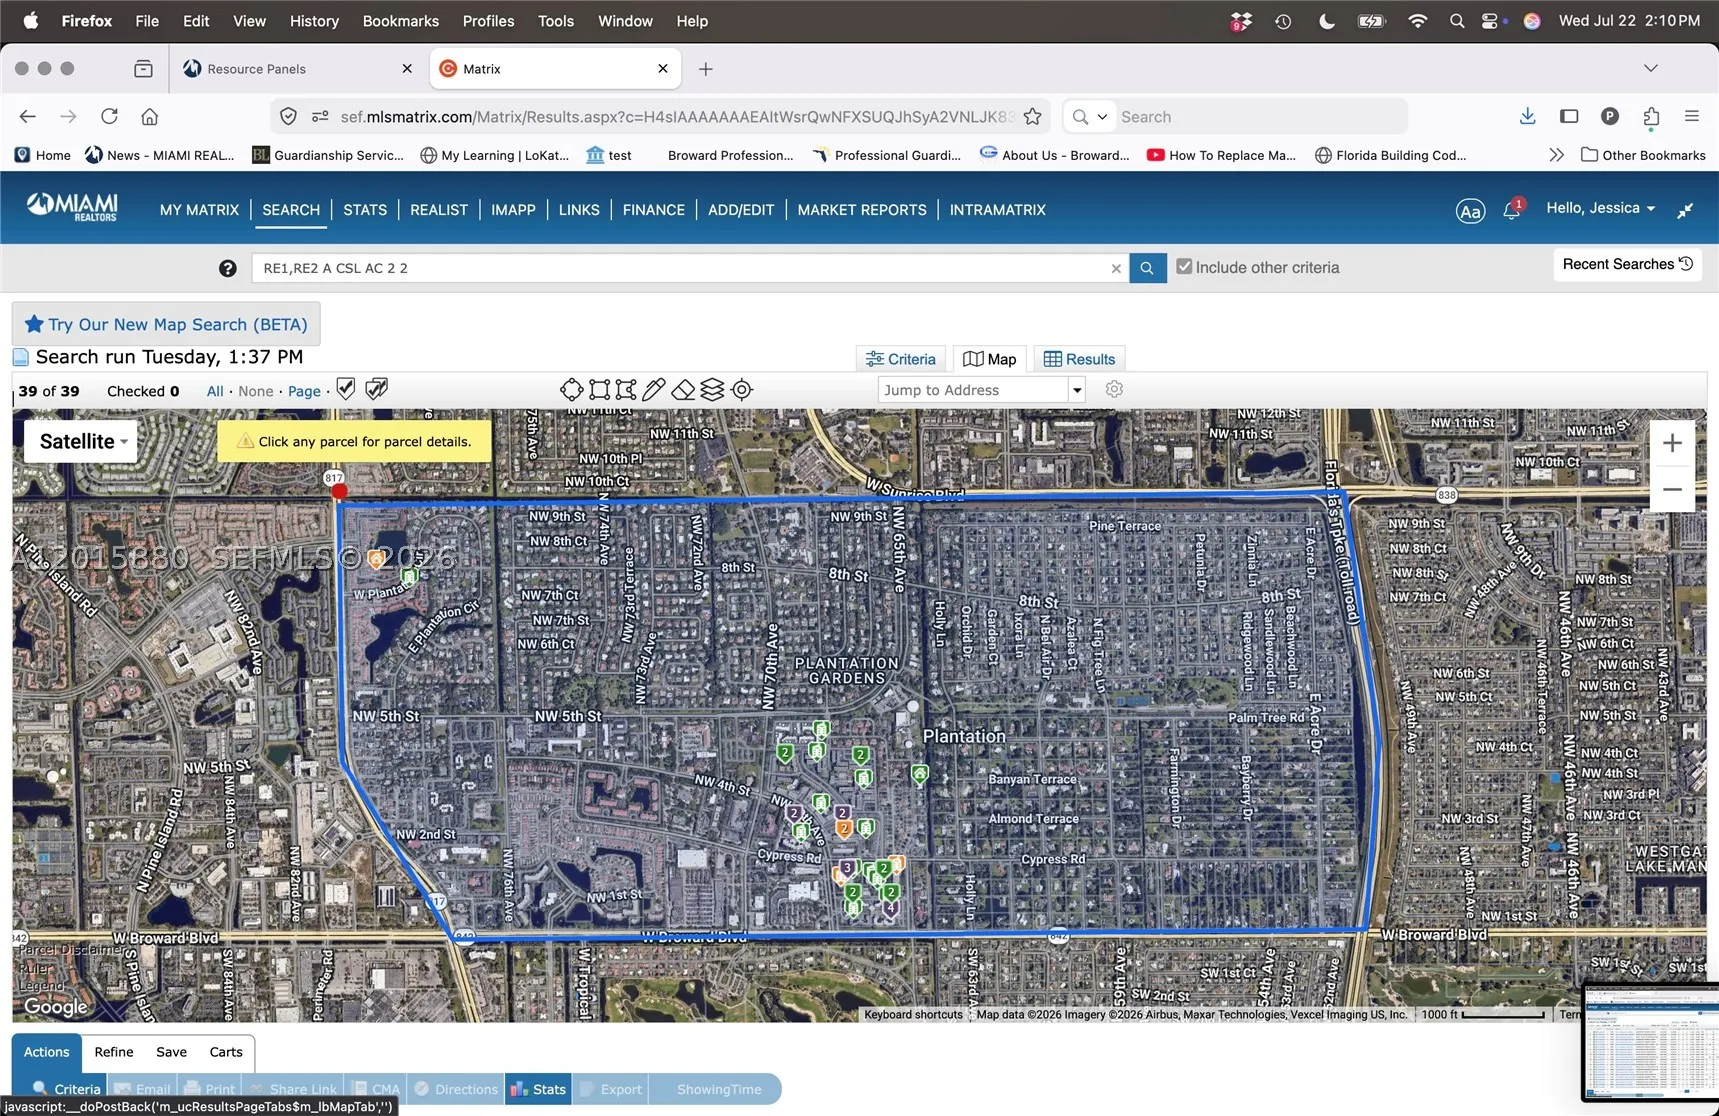Click the double checkmark icon
The image size is (1719, 1116).
[377, 389]
